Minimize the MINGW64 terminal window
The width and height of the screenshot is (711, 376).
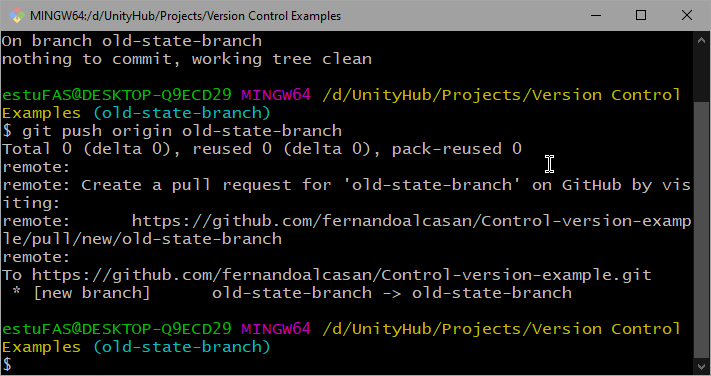596,15
